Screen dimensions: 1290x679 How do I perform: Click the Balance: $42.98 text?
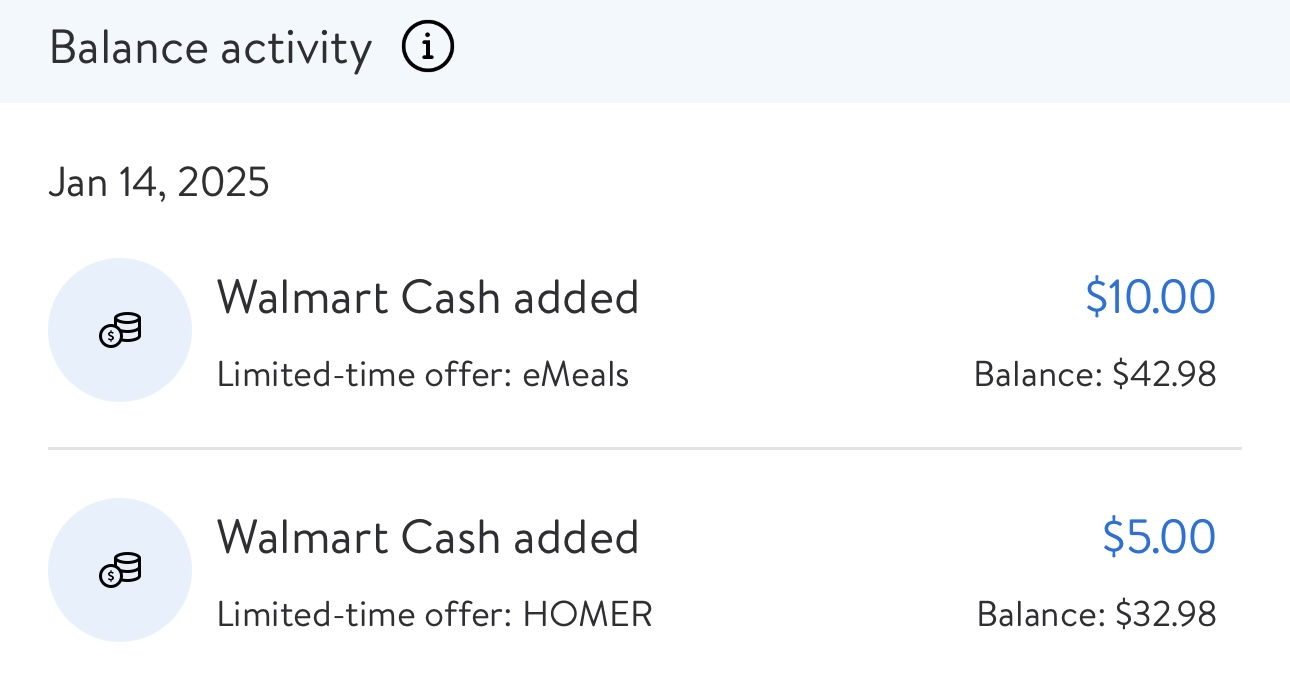(1095, 375)
